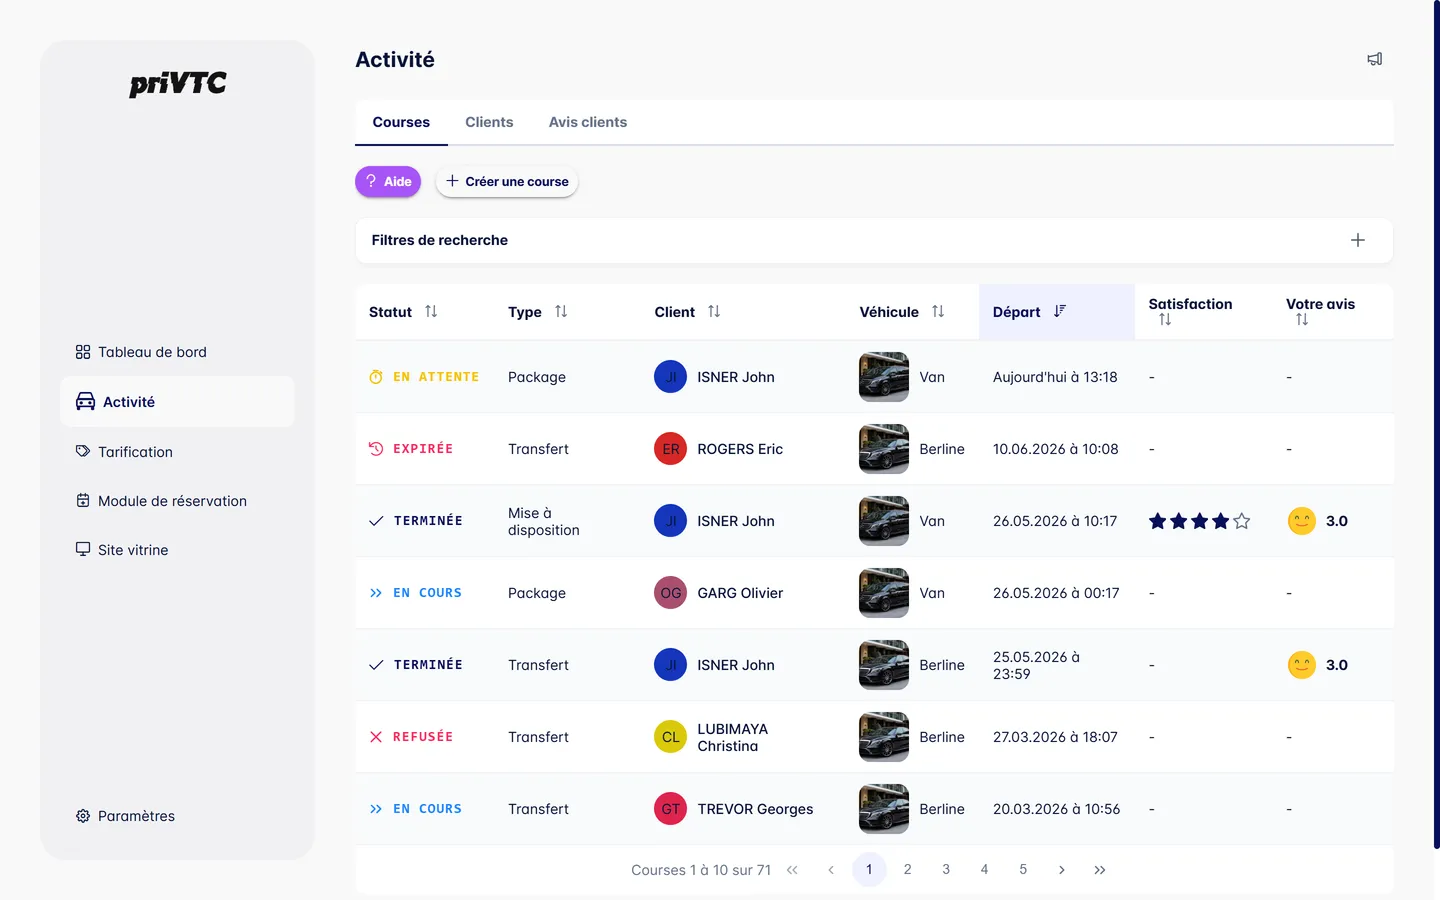The width and height of the screenshot is (1440, 900).
Task: Click GT avatar of TREVOR Georges
Action: pyautogui.click(x=670, y=809)
